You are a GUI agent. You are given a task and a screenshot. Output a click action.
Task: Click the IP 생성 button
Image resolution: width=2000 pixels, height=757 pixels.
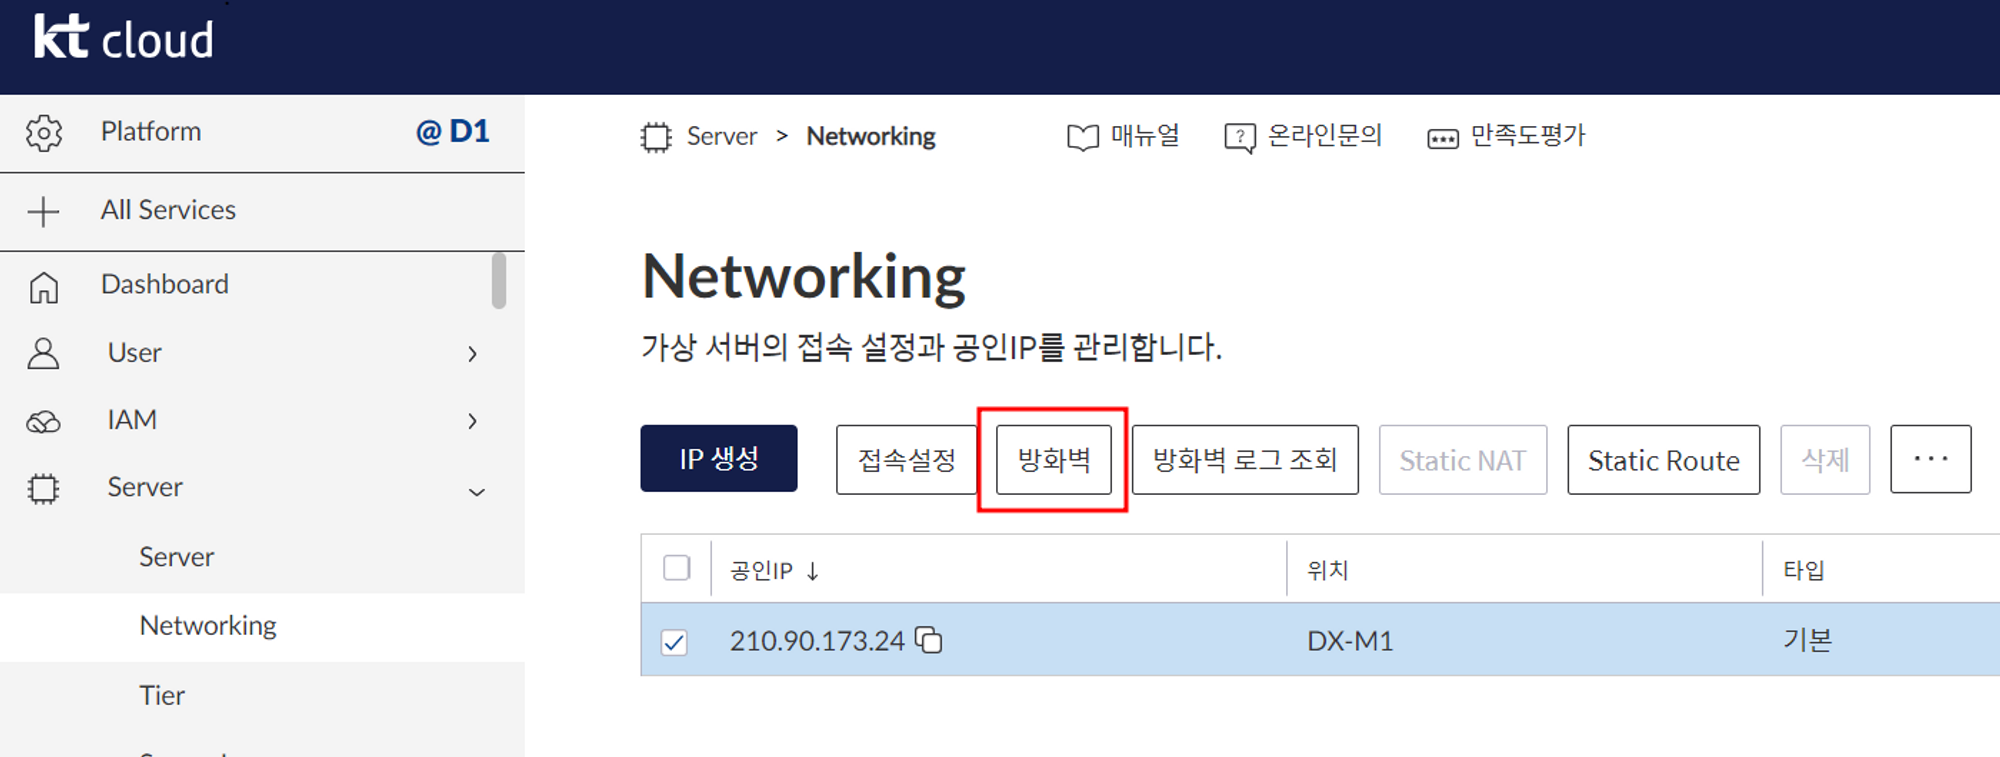point(719,458)
